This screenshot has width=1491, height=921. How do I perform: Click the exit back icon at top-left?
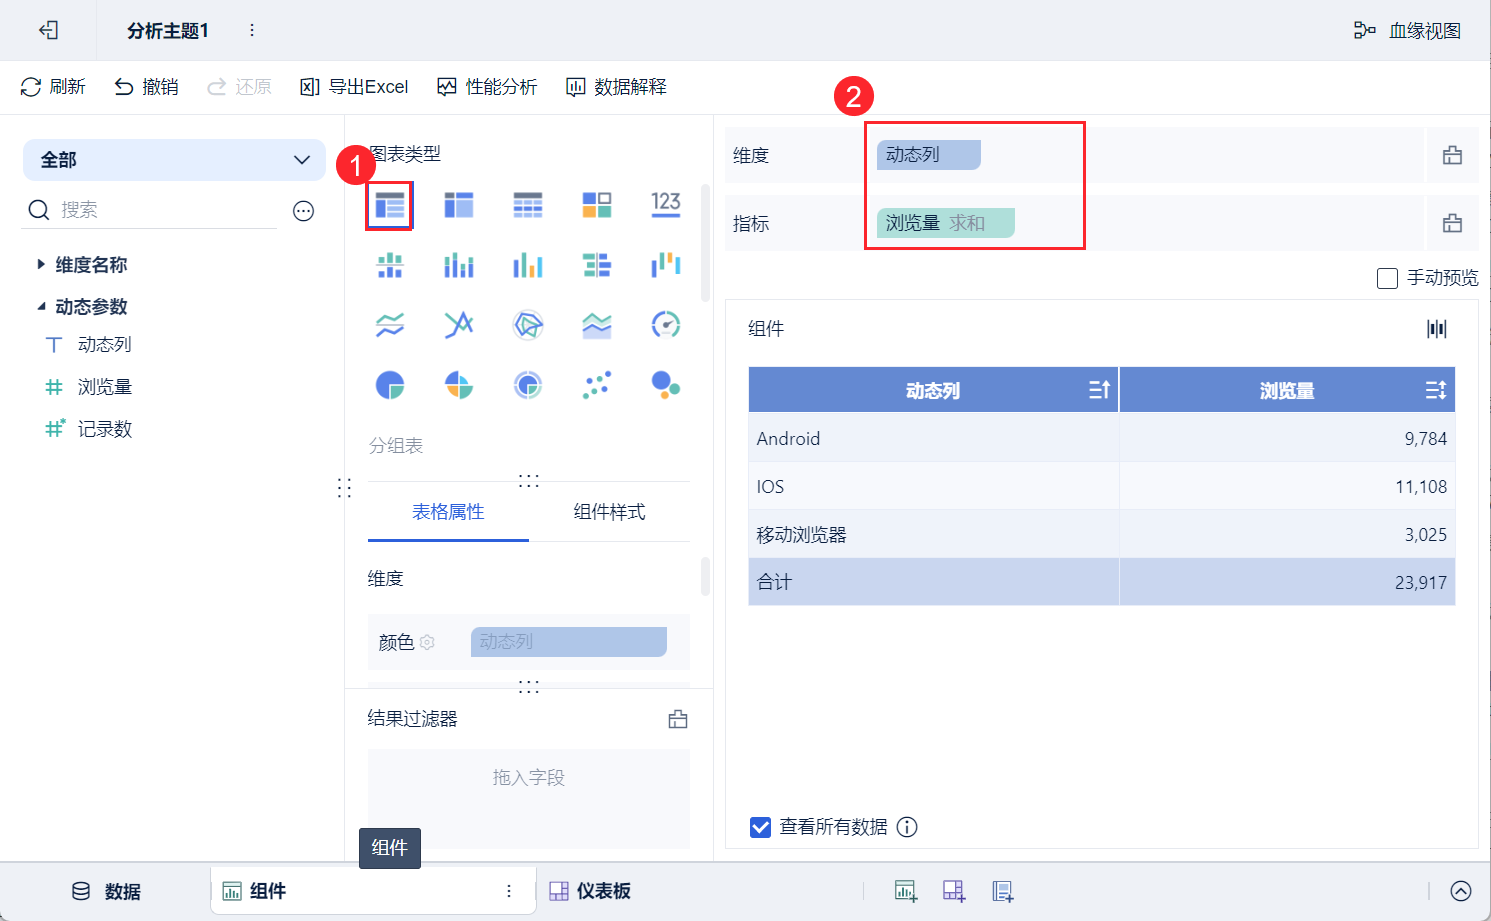[48, 31]
